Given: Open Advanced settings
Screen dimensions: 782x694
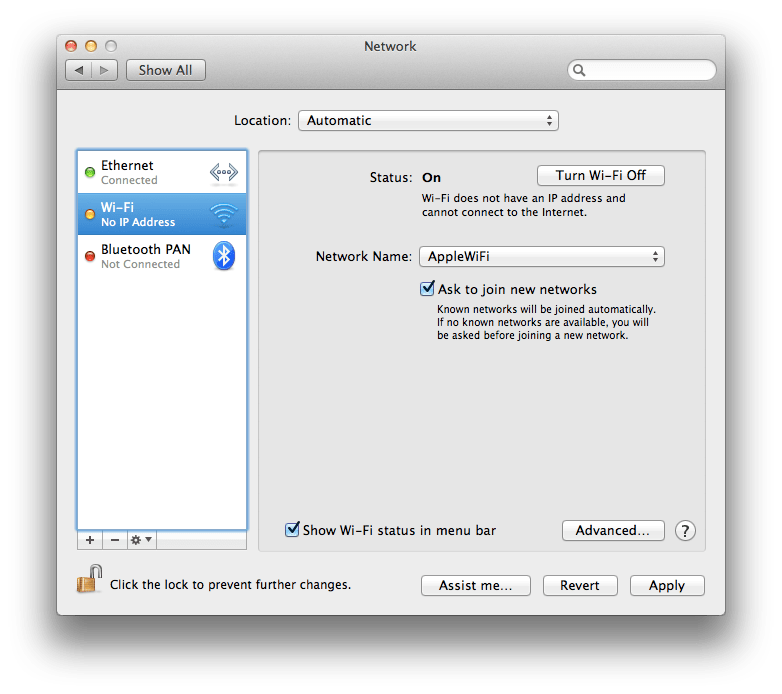Looking at the screenshot, I should (x=613, y=530).
